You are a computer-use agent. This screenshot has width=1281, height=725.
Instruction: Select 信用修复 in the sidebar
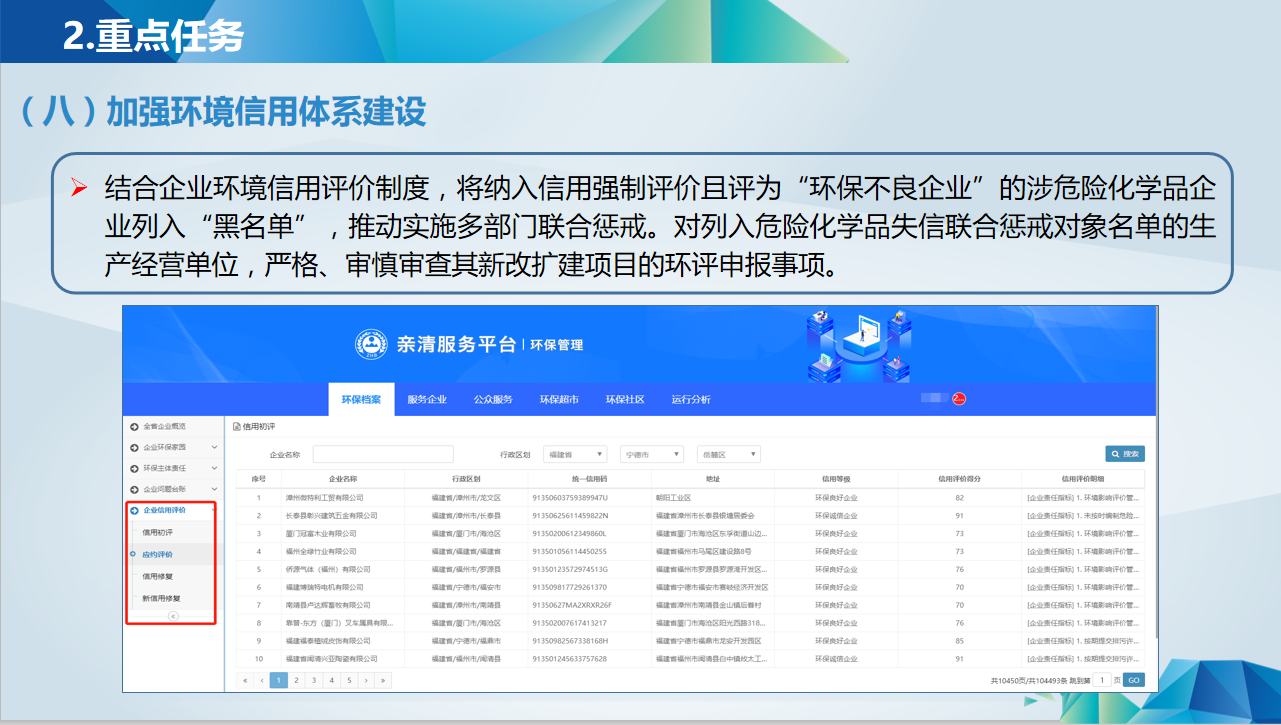pos(157,576)
